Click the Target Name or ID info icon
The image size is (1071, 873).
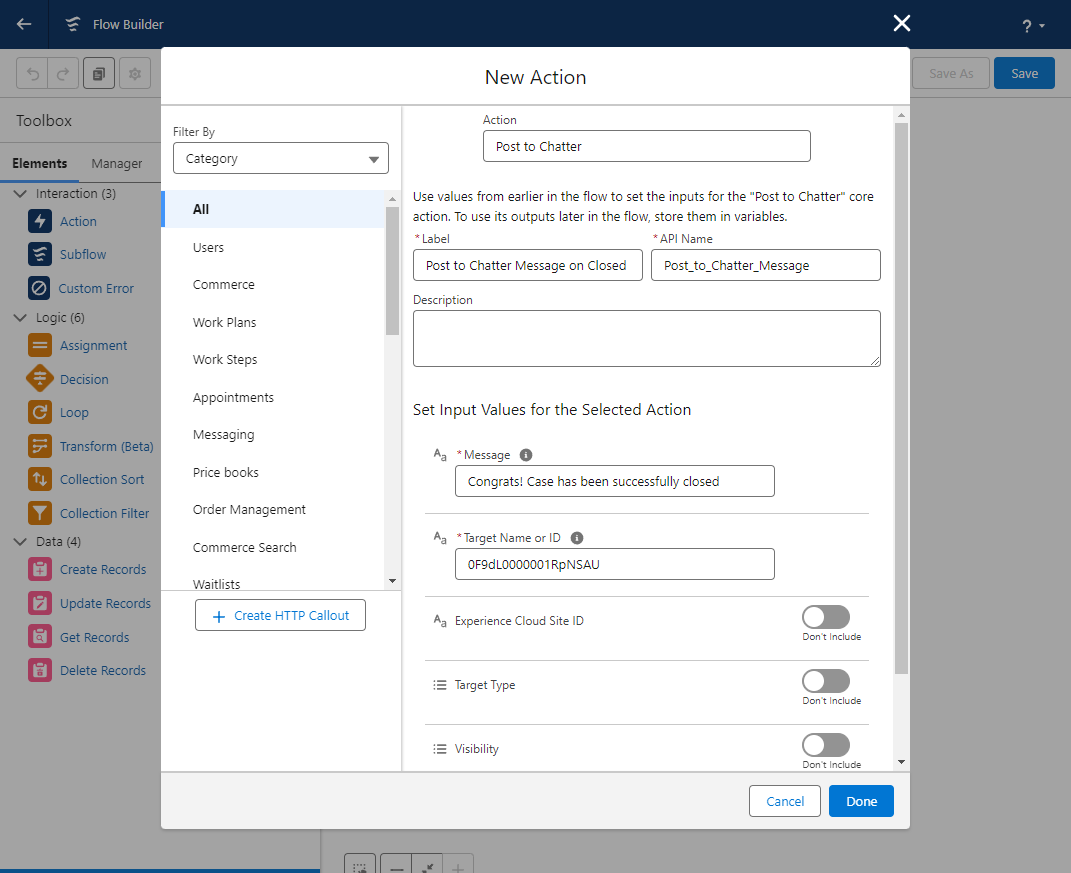(576, 538)
